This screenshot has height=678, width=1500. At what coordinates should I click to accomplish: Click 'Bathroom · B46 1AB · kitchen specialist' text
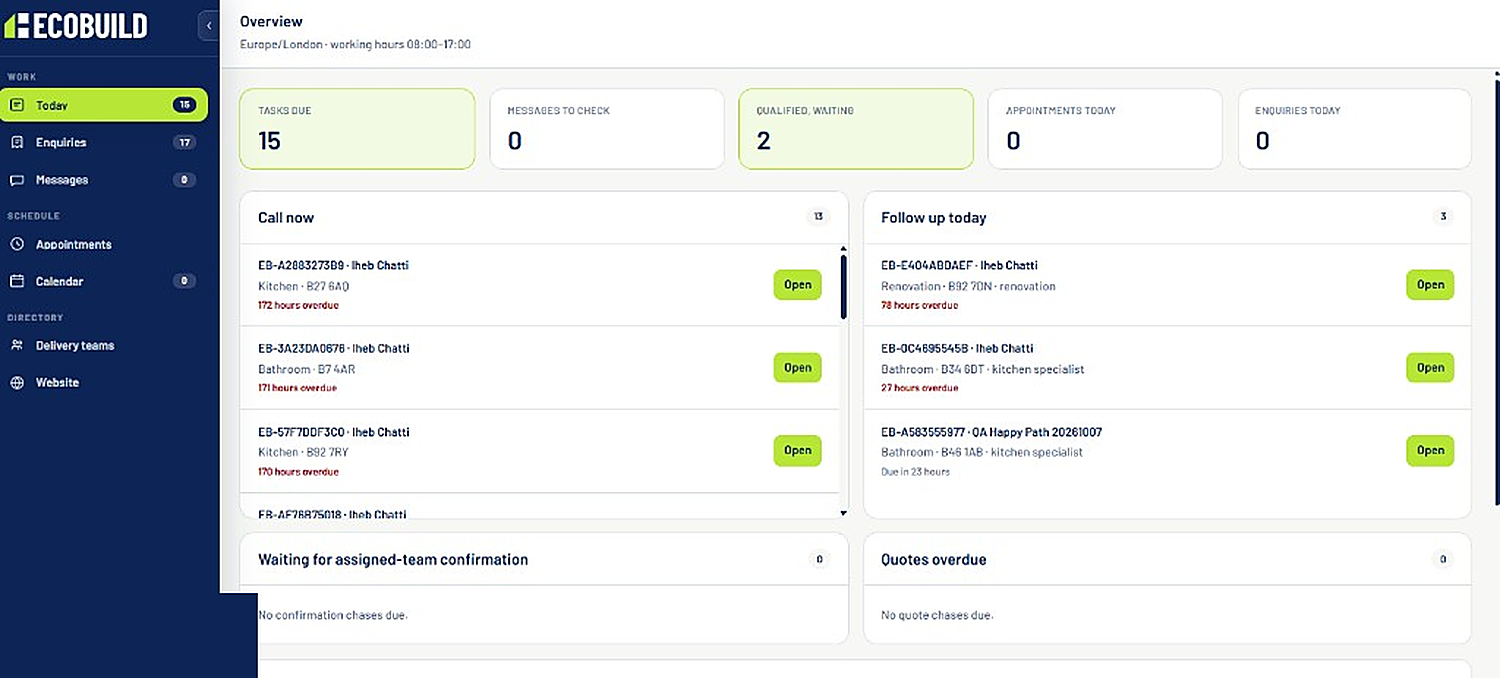pos(982,452)
